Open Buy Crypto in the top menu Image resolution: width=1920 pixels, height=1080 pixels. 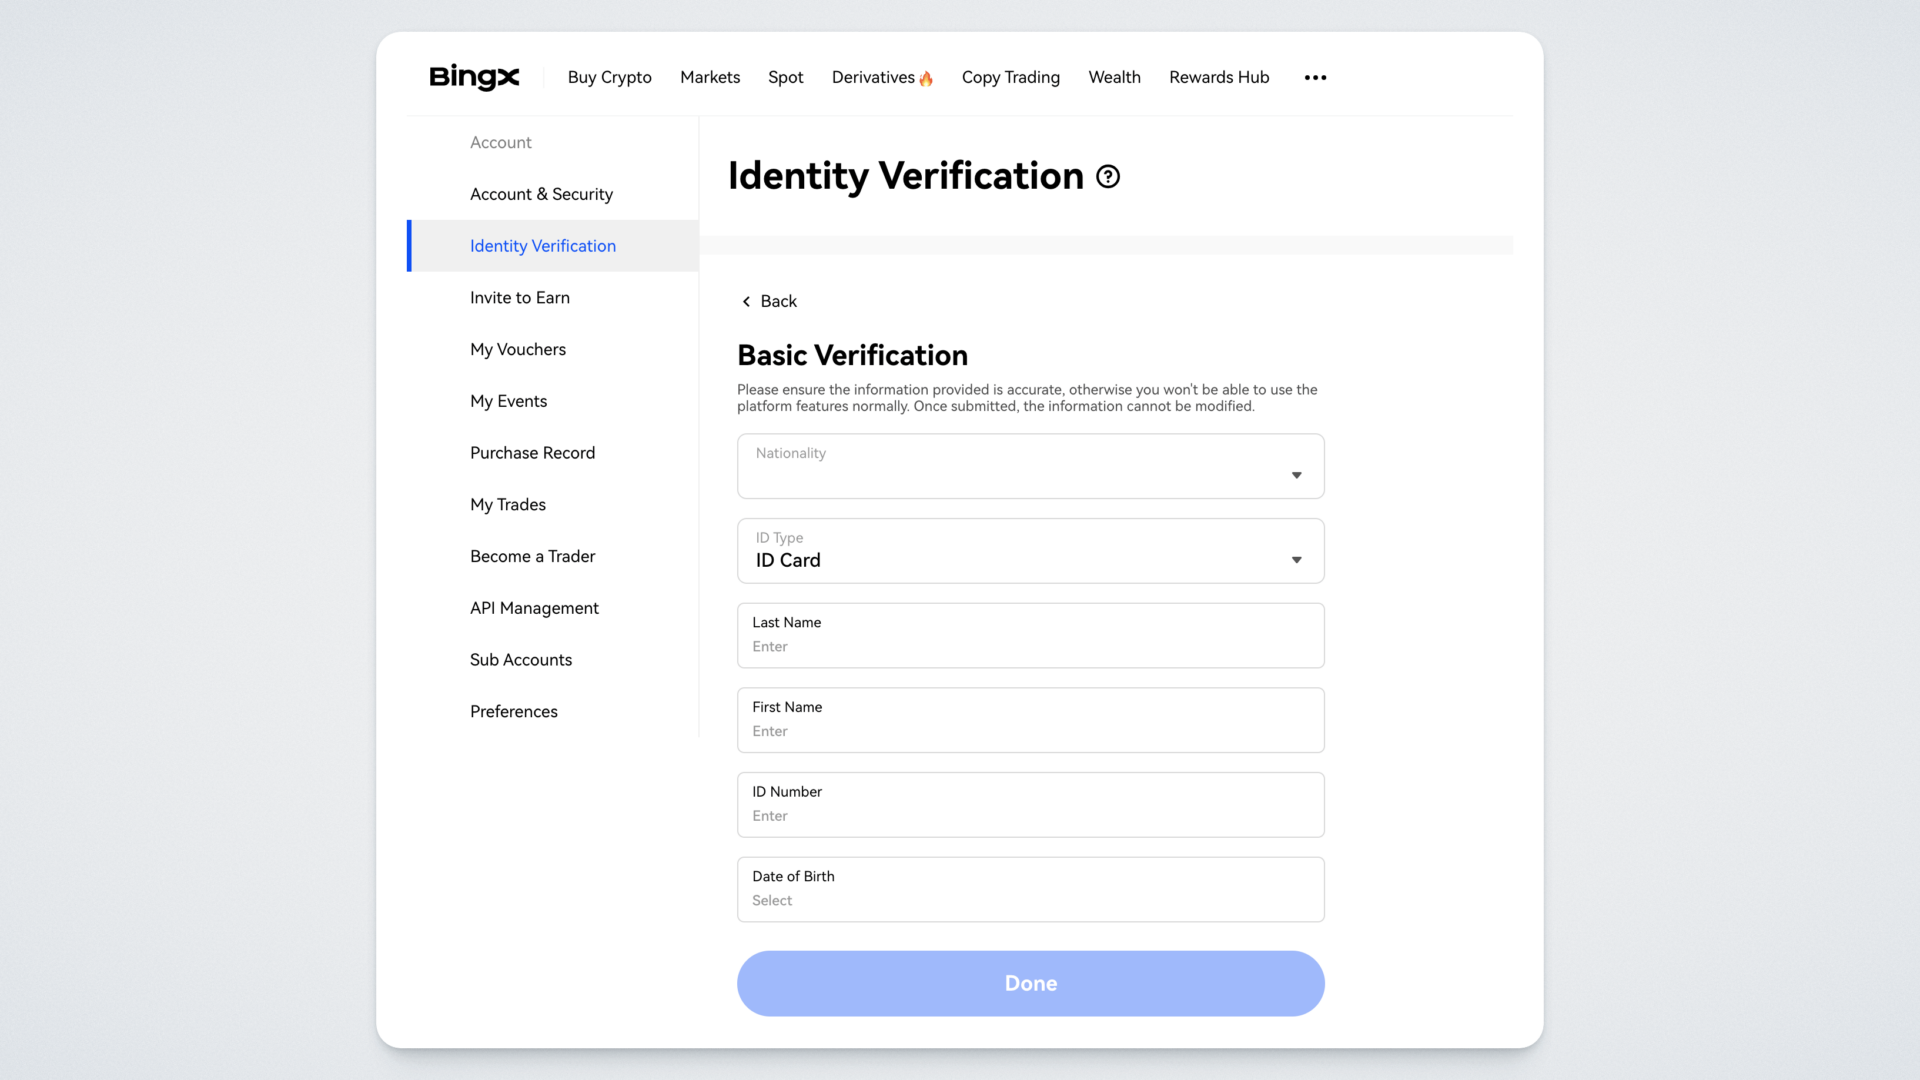[x=609, y=77]
